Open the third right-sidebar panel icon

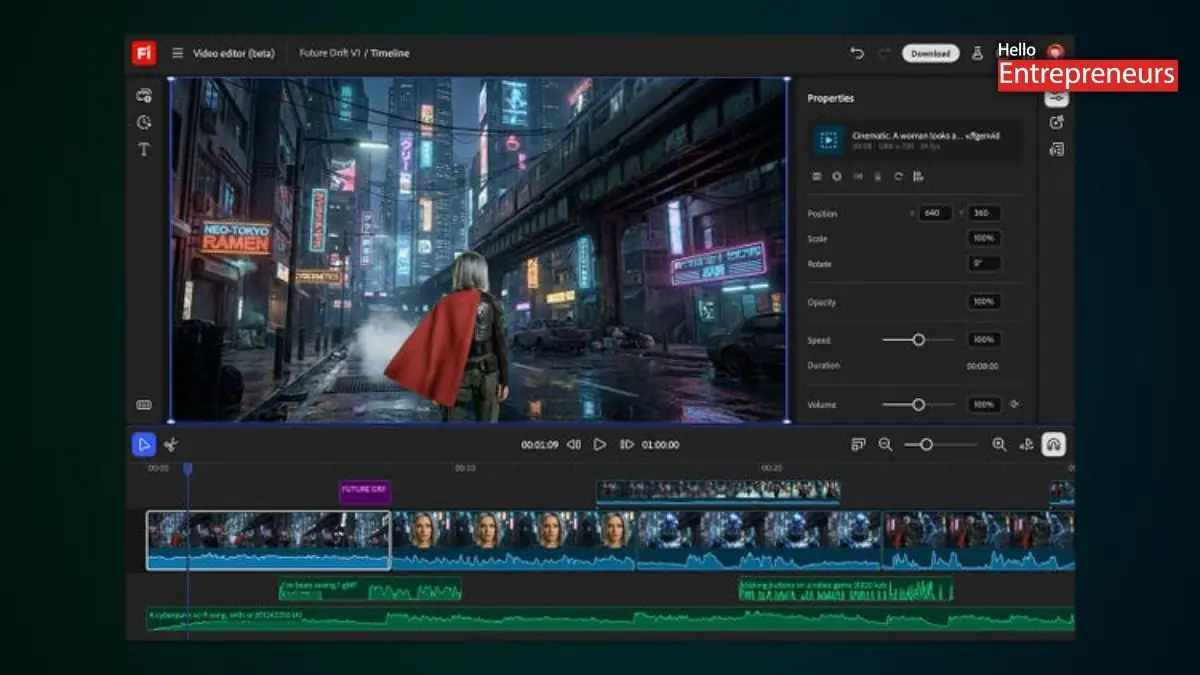(1057, 149)
